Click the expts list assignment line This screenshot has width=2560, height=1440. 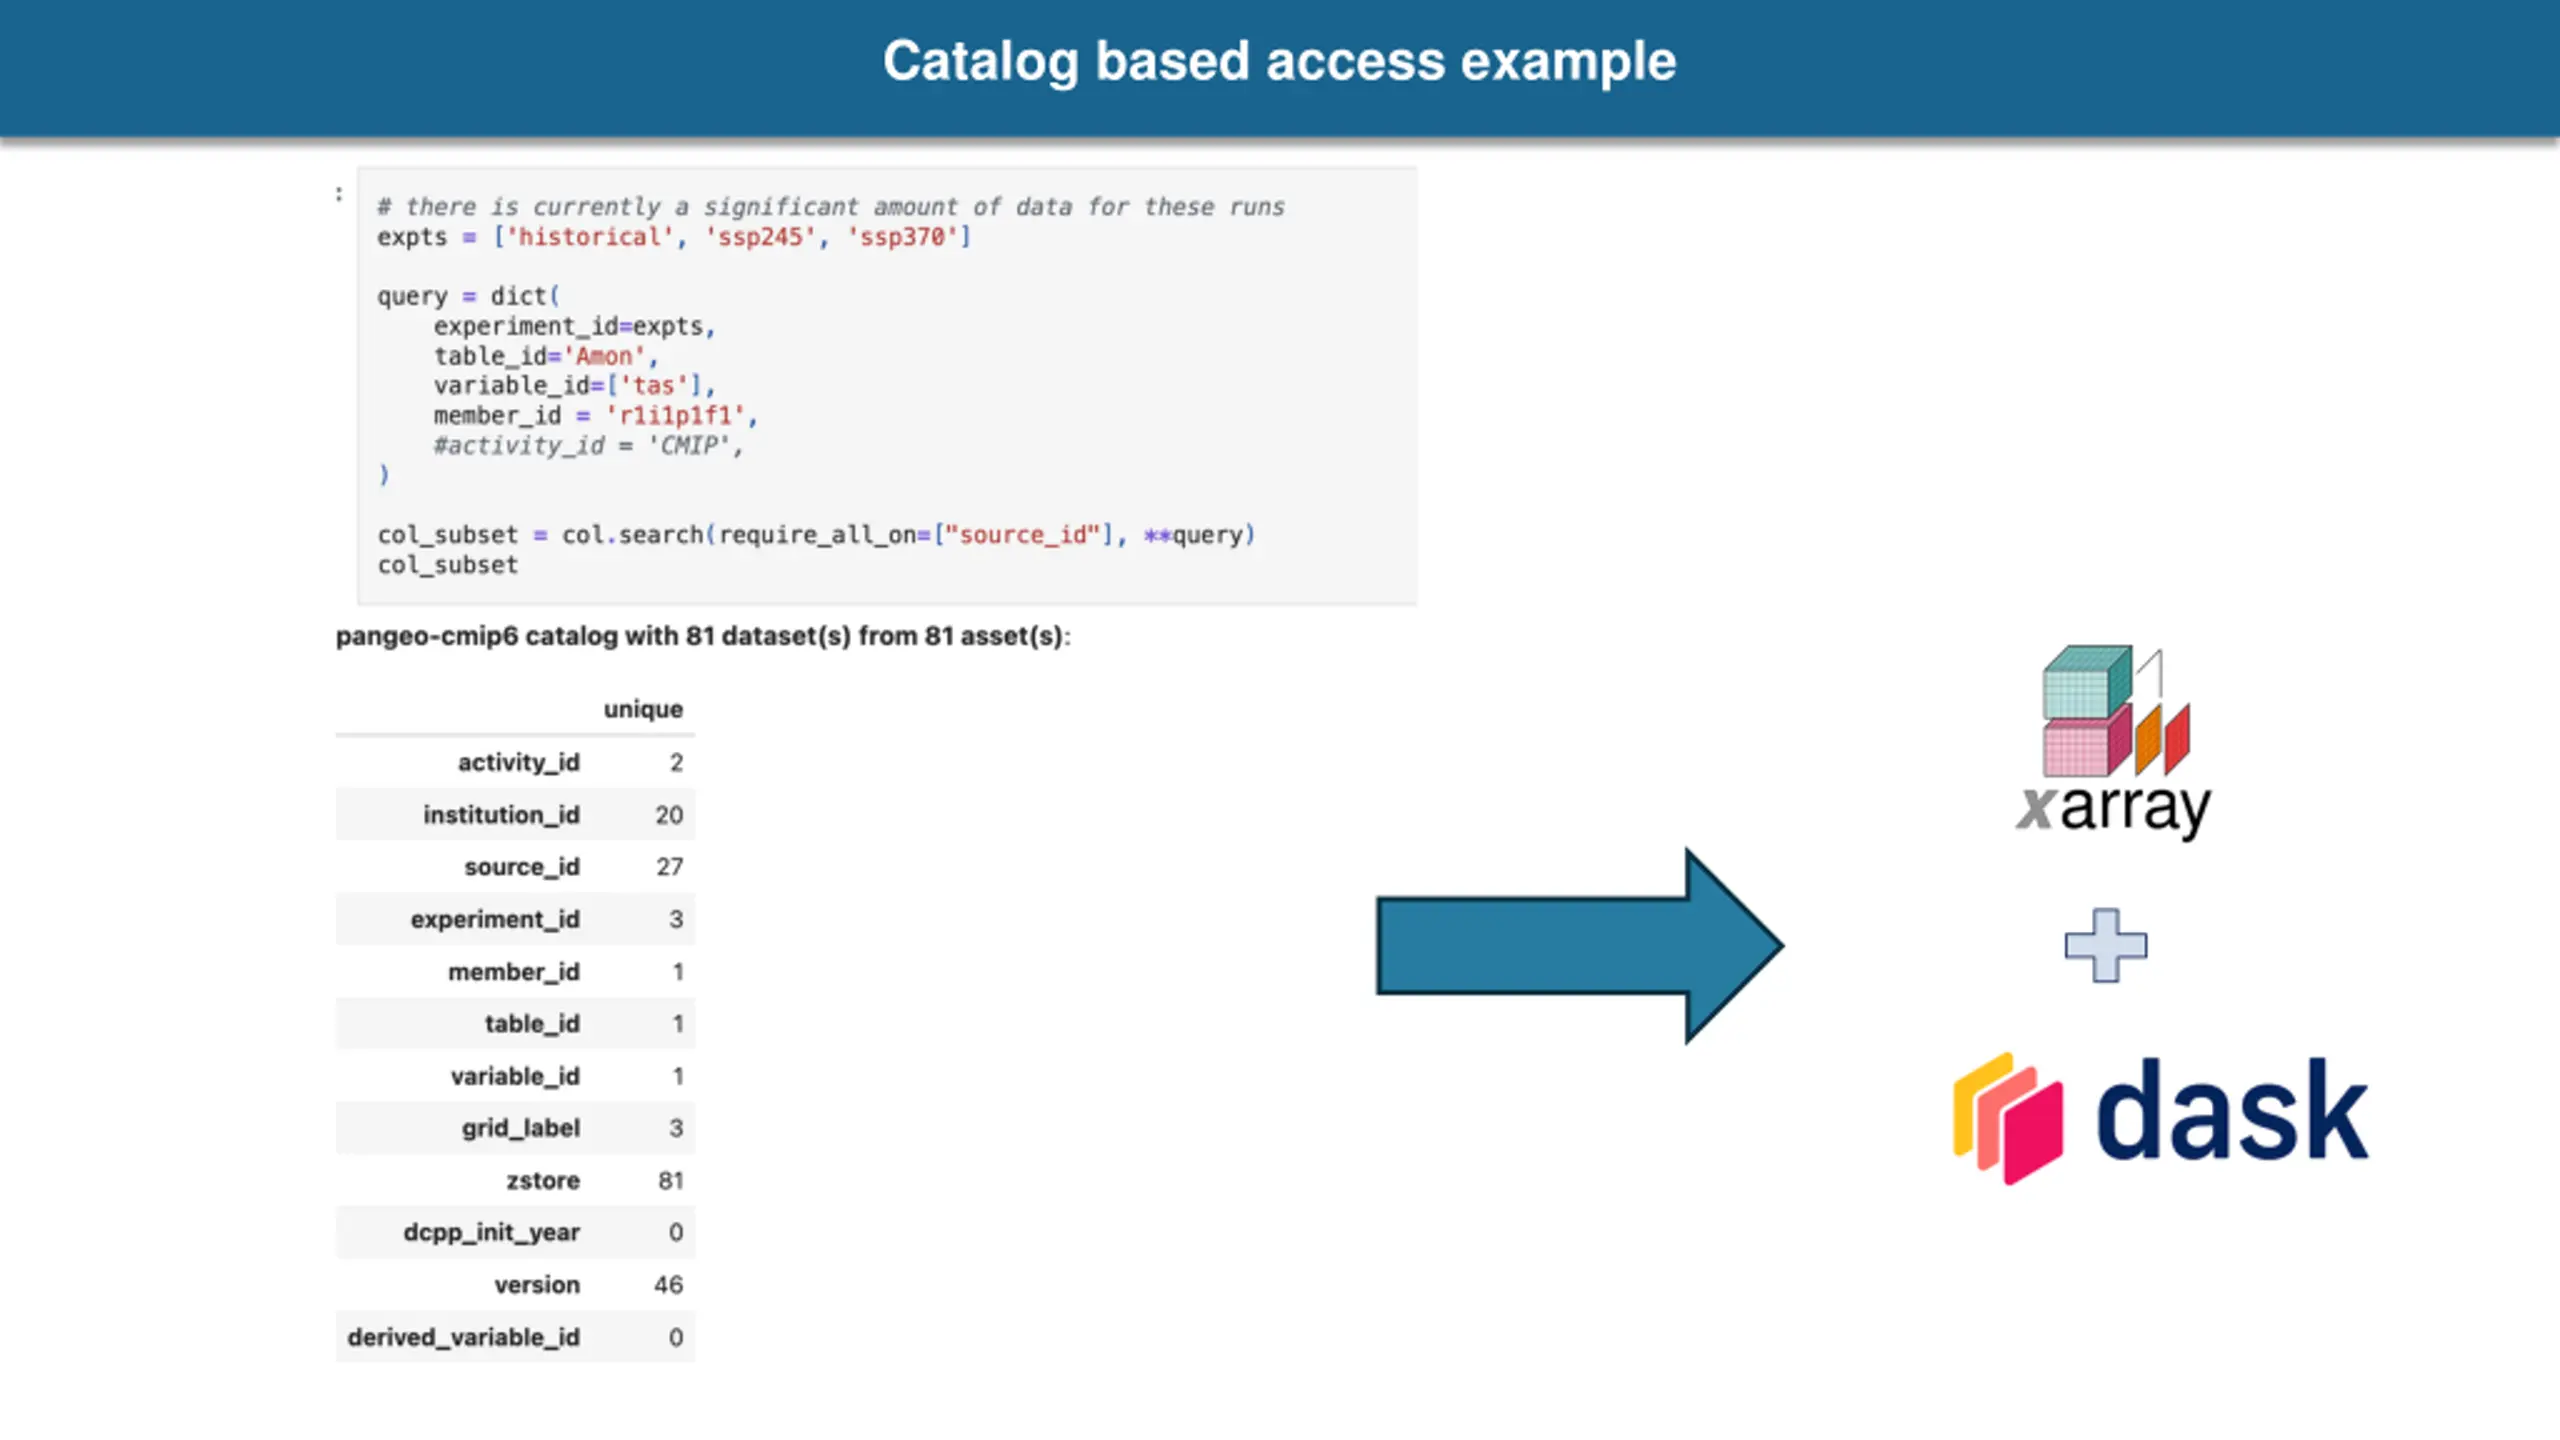tap(674, 237)
